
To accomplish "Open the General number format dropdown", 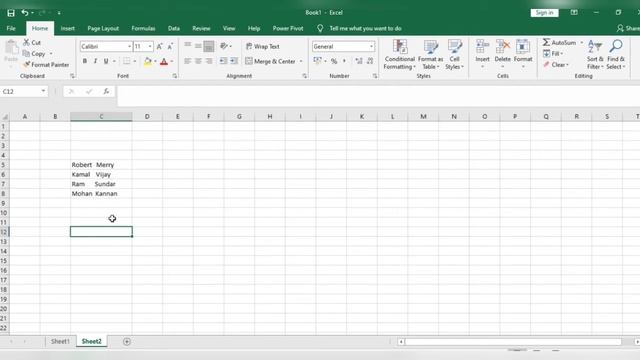I will (x=371, y=47).
